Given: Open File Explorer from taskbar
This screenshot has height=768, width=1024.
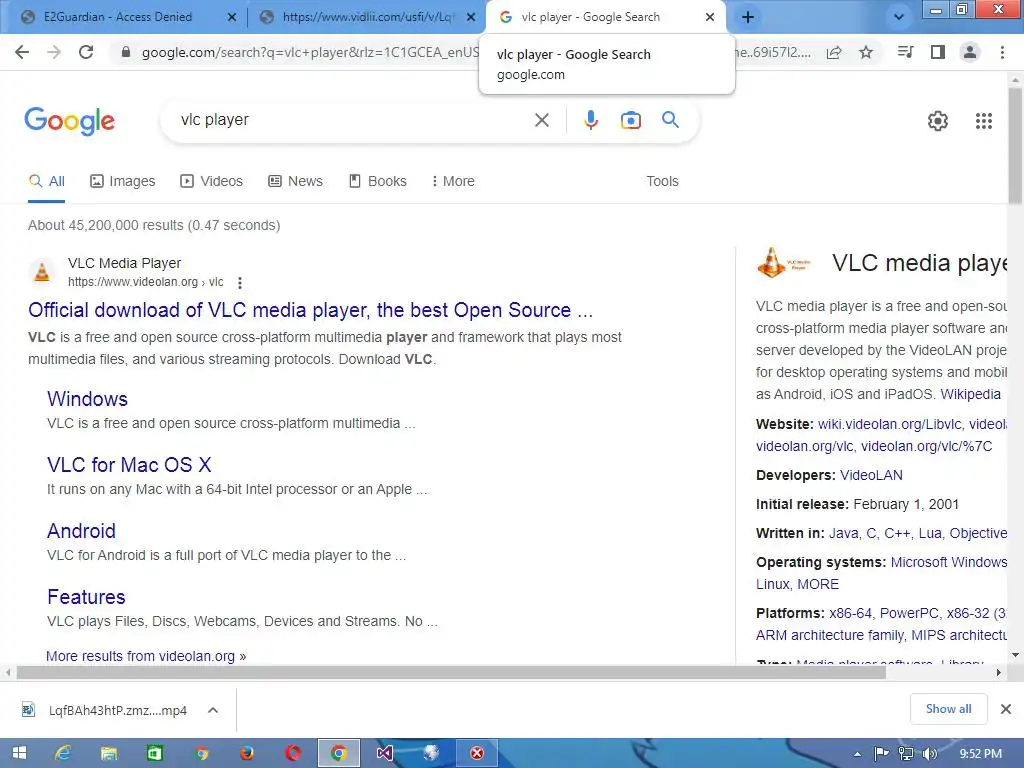Looking at the screenshot, I should 109,754.
